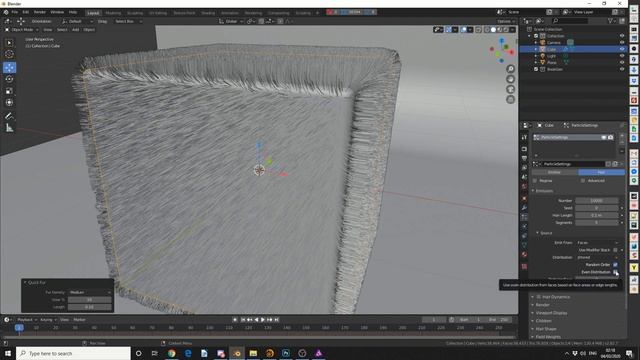Screen dimensions: 640x360
Task: Toggle visibility eye of Collection row
Action: tap(622, 36)
